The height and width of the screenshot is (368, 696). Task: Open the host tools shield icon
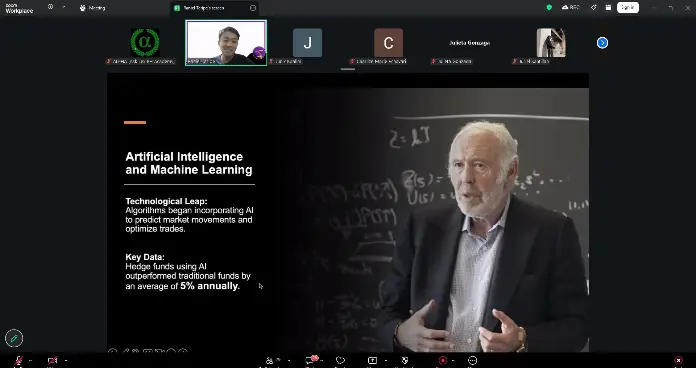(x=405, y=360)
